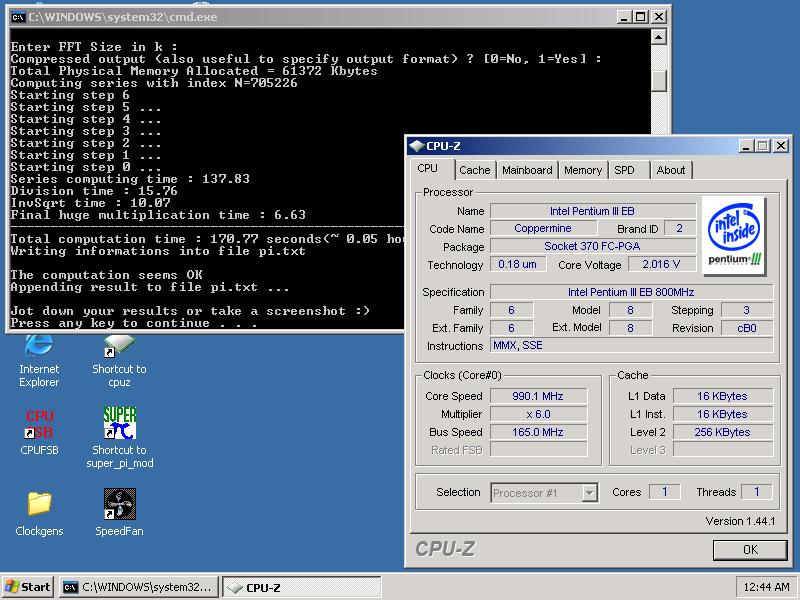Click 'The computation seems OK' line
The image size is (800, 600).
tap(107, 275)
